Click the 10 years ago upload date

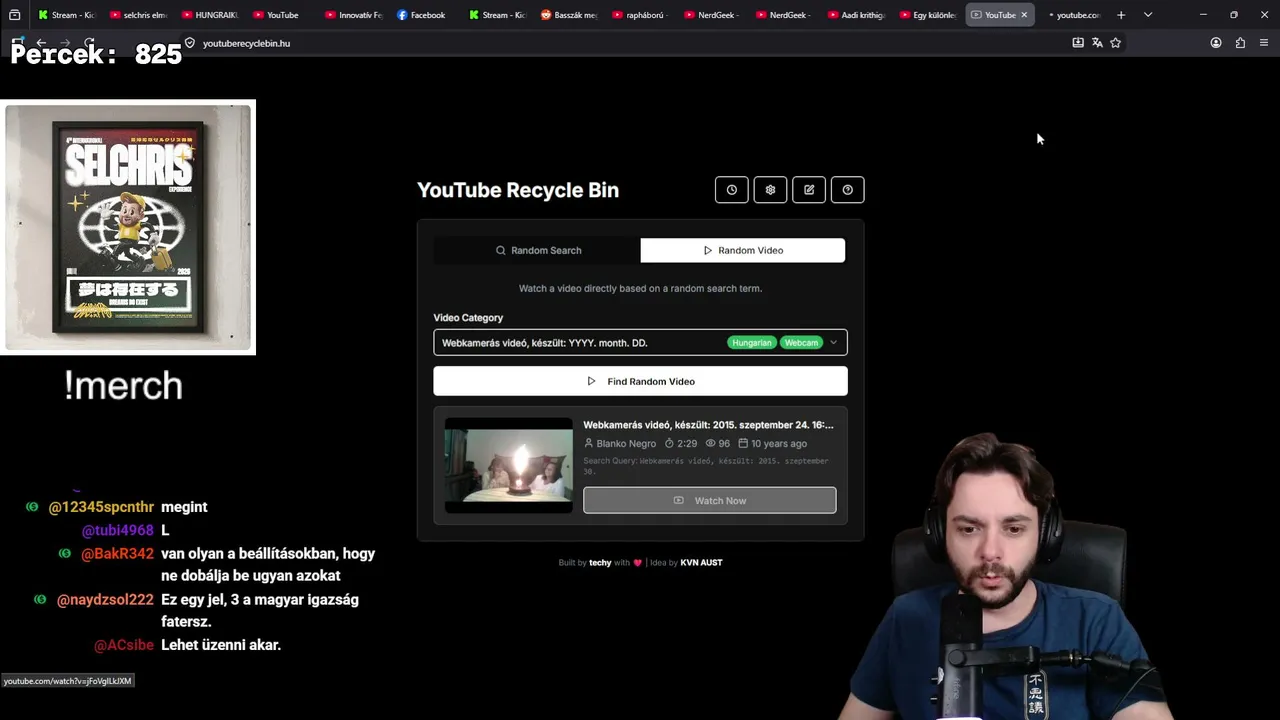(x=779, y=444)
